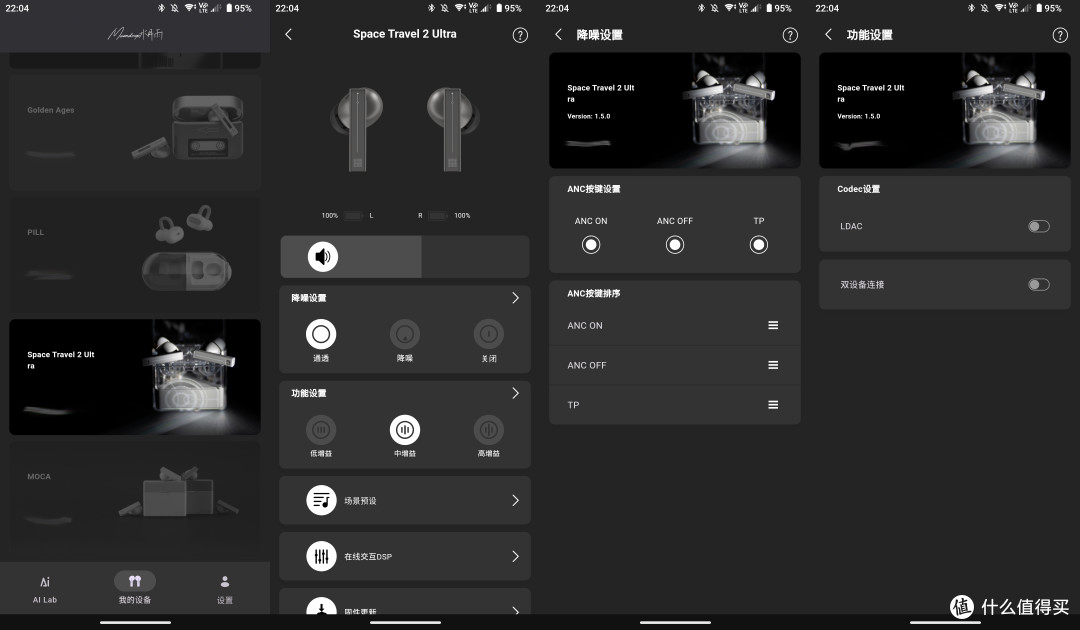Open the 固件更新 firmware update row

point(405,602)
